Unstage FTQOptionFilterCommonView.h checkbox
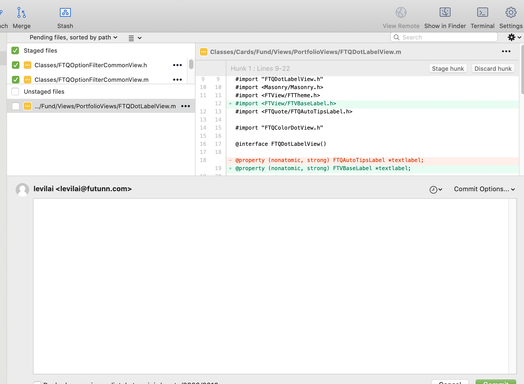Image resolution: width=524 pixels, height=384 pixels. coord(15,65)
